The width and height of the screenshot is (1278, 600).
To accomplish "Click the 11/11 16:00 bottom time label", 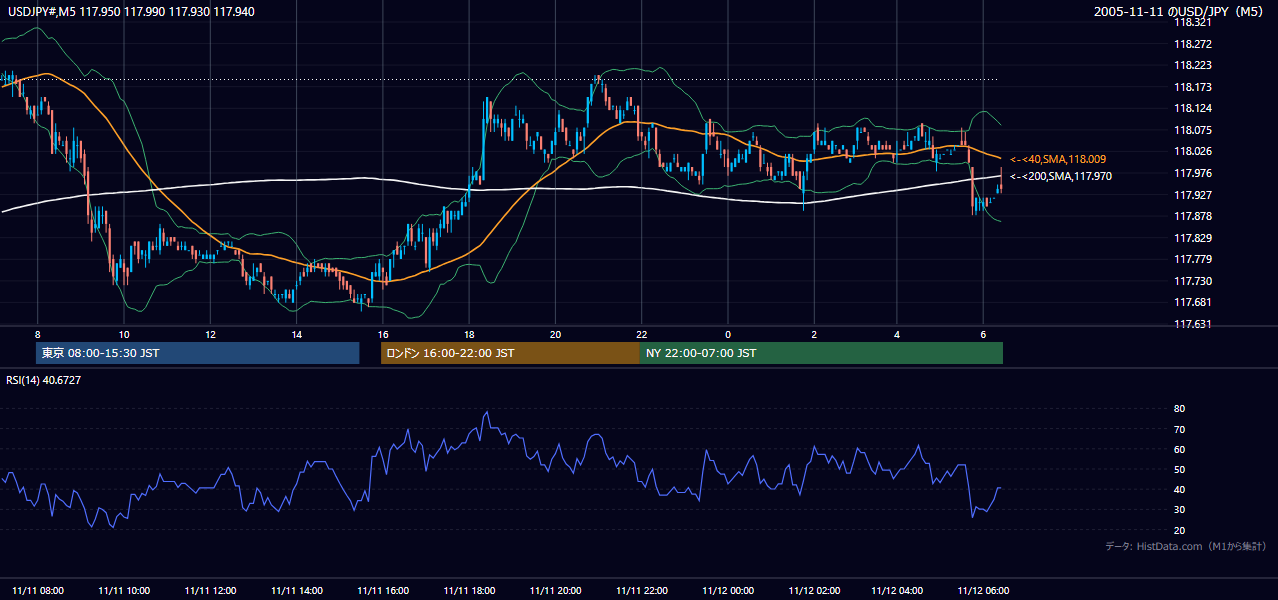I will click(x=383, y=591).
